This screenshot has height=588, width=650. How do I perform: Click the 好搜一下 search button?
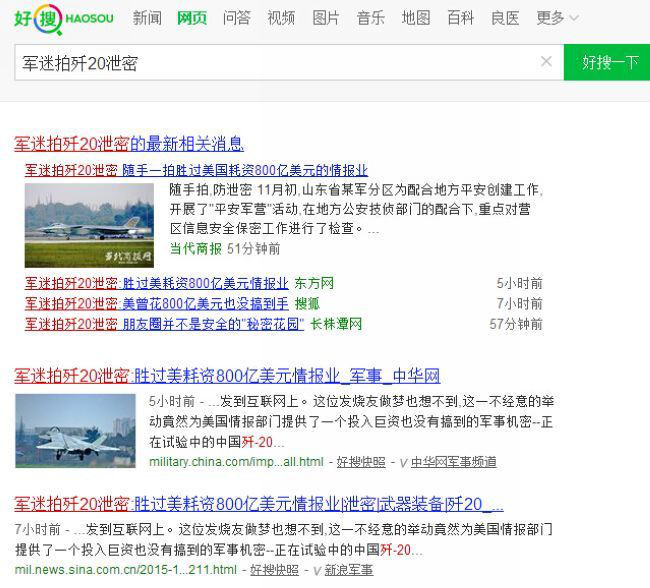(607, 62)
